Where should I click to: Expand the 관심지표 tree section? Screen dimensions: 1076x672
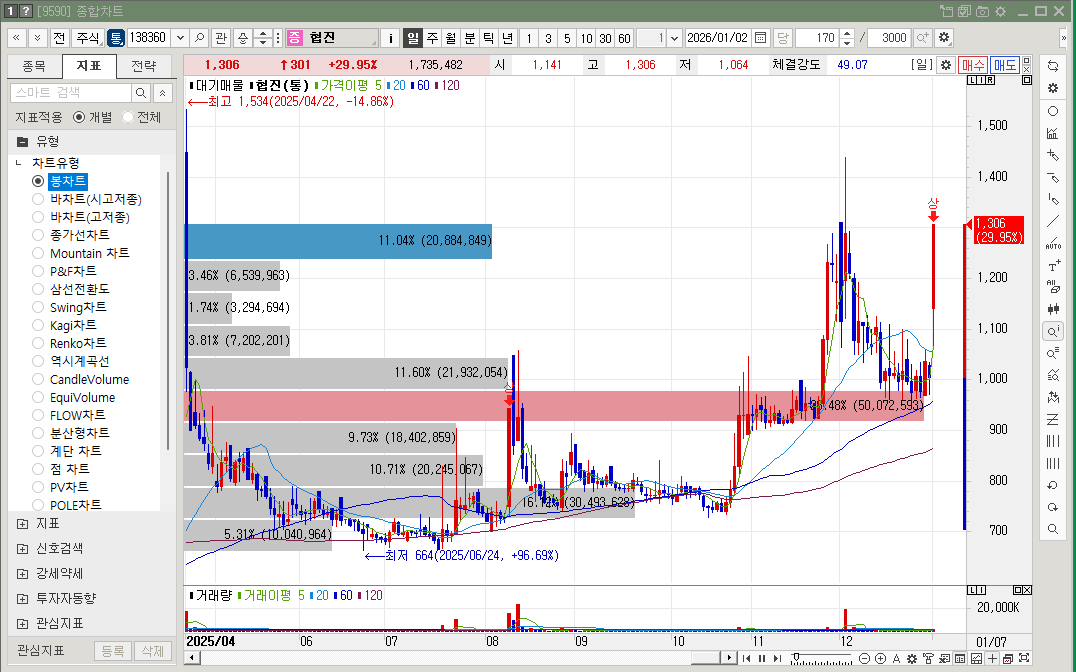tap(23, 623)
